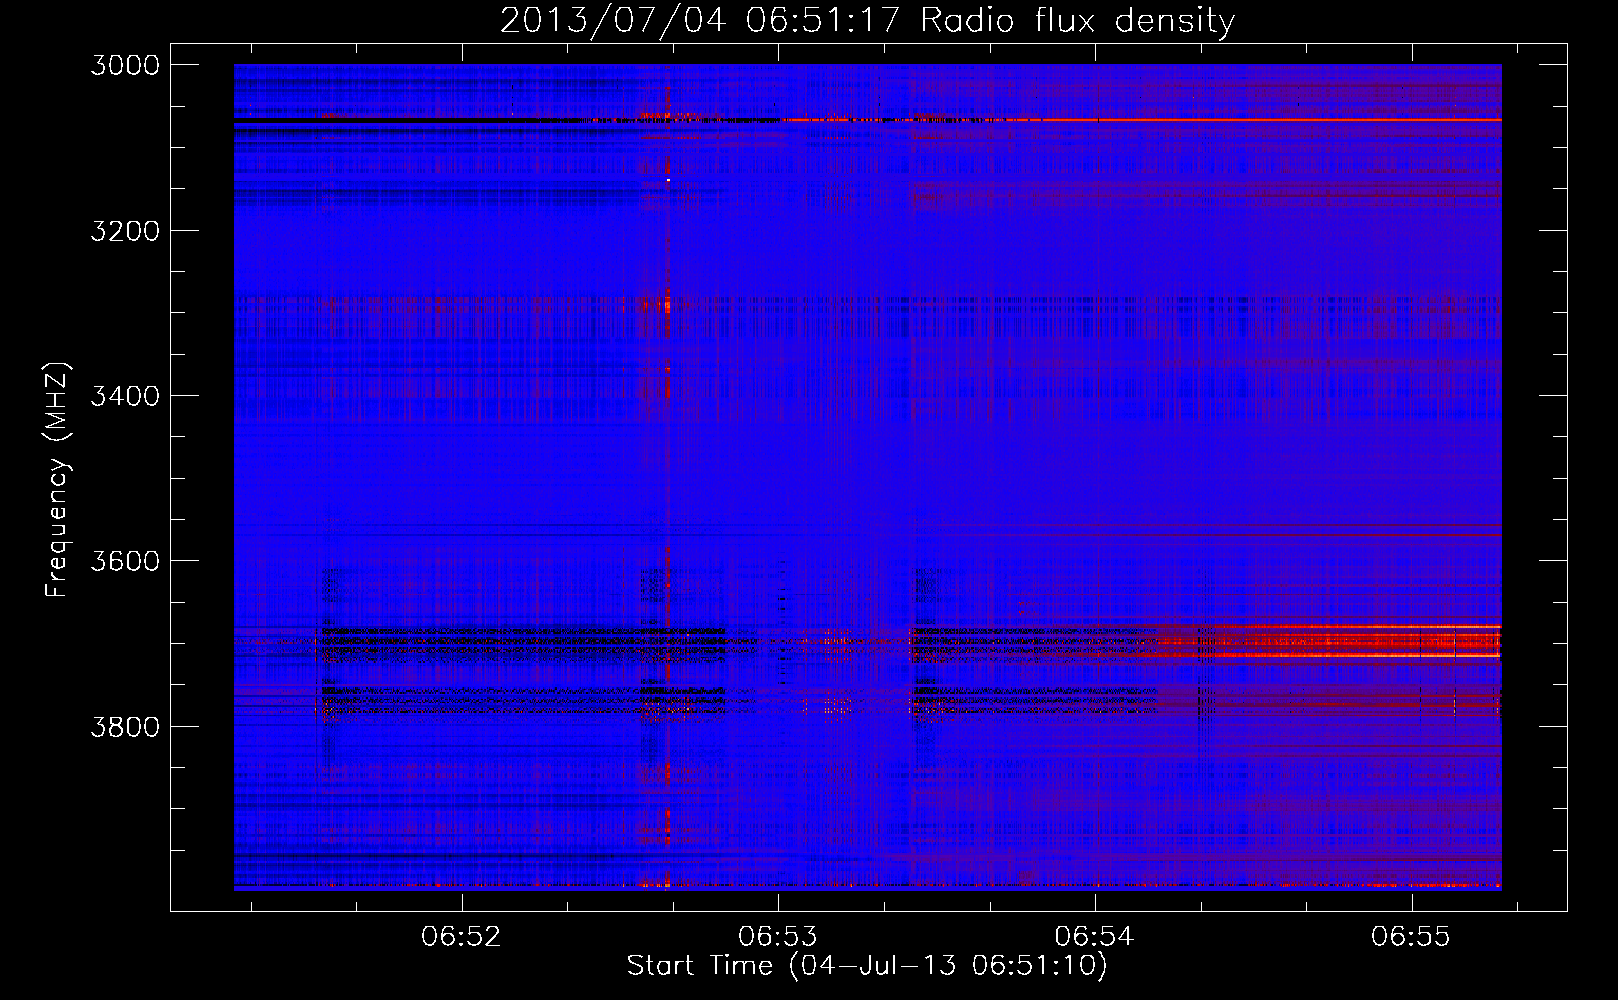Image resolution: width=1618 pixels, height=1000 pixels.
Task: Select the 3600 frequency axis label
Action: (x=125, y=561)
